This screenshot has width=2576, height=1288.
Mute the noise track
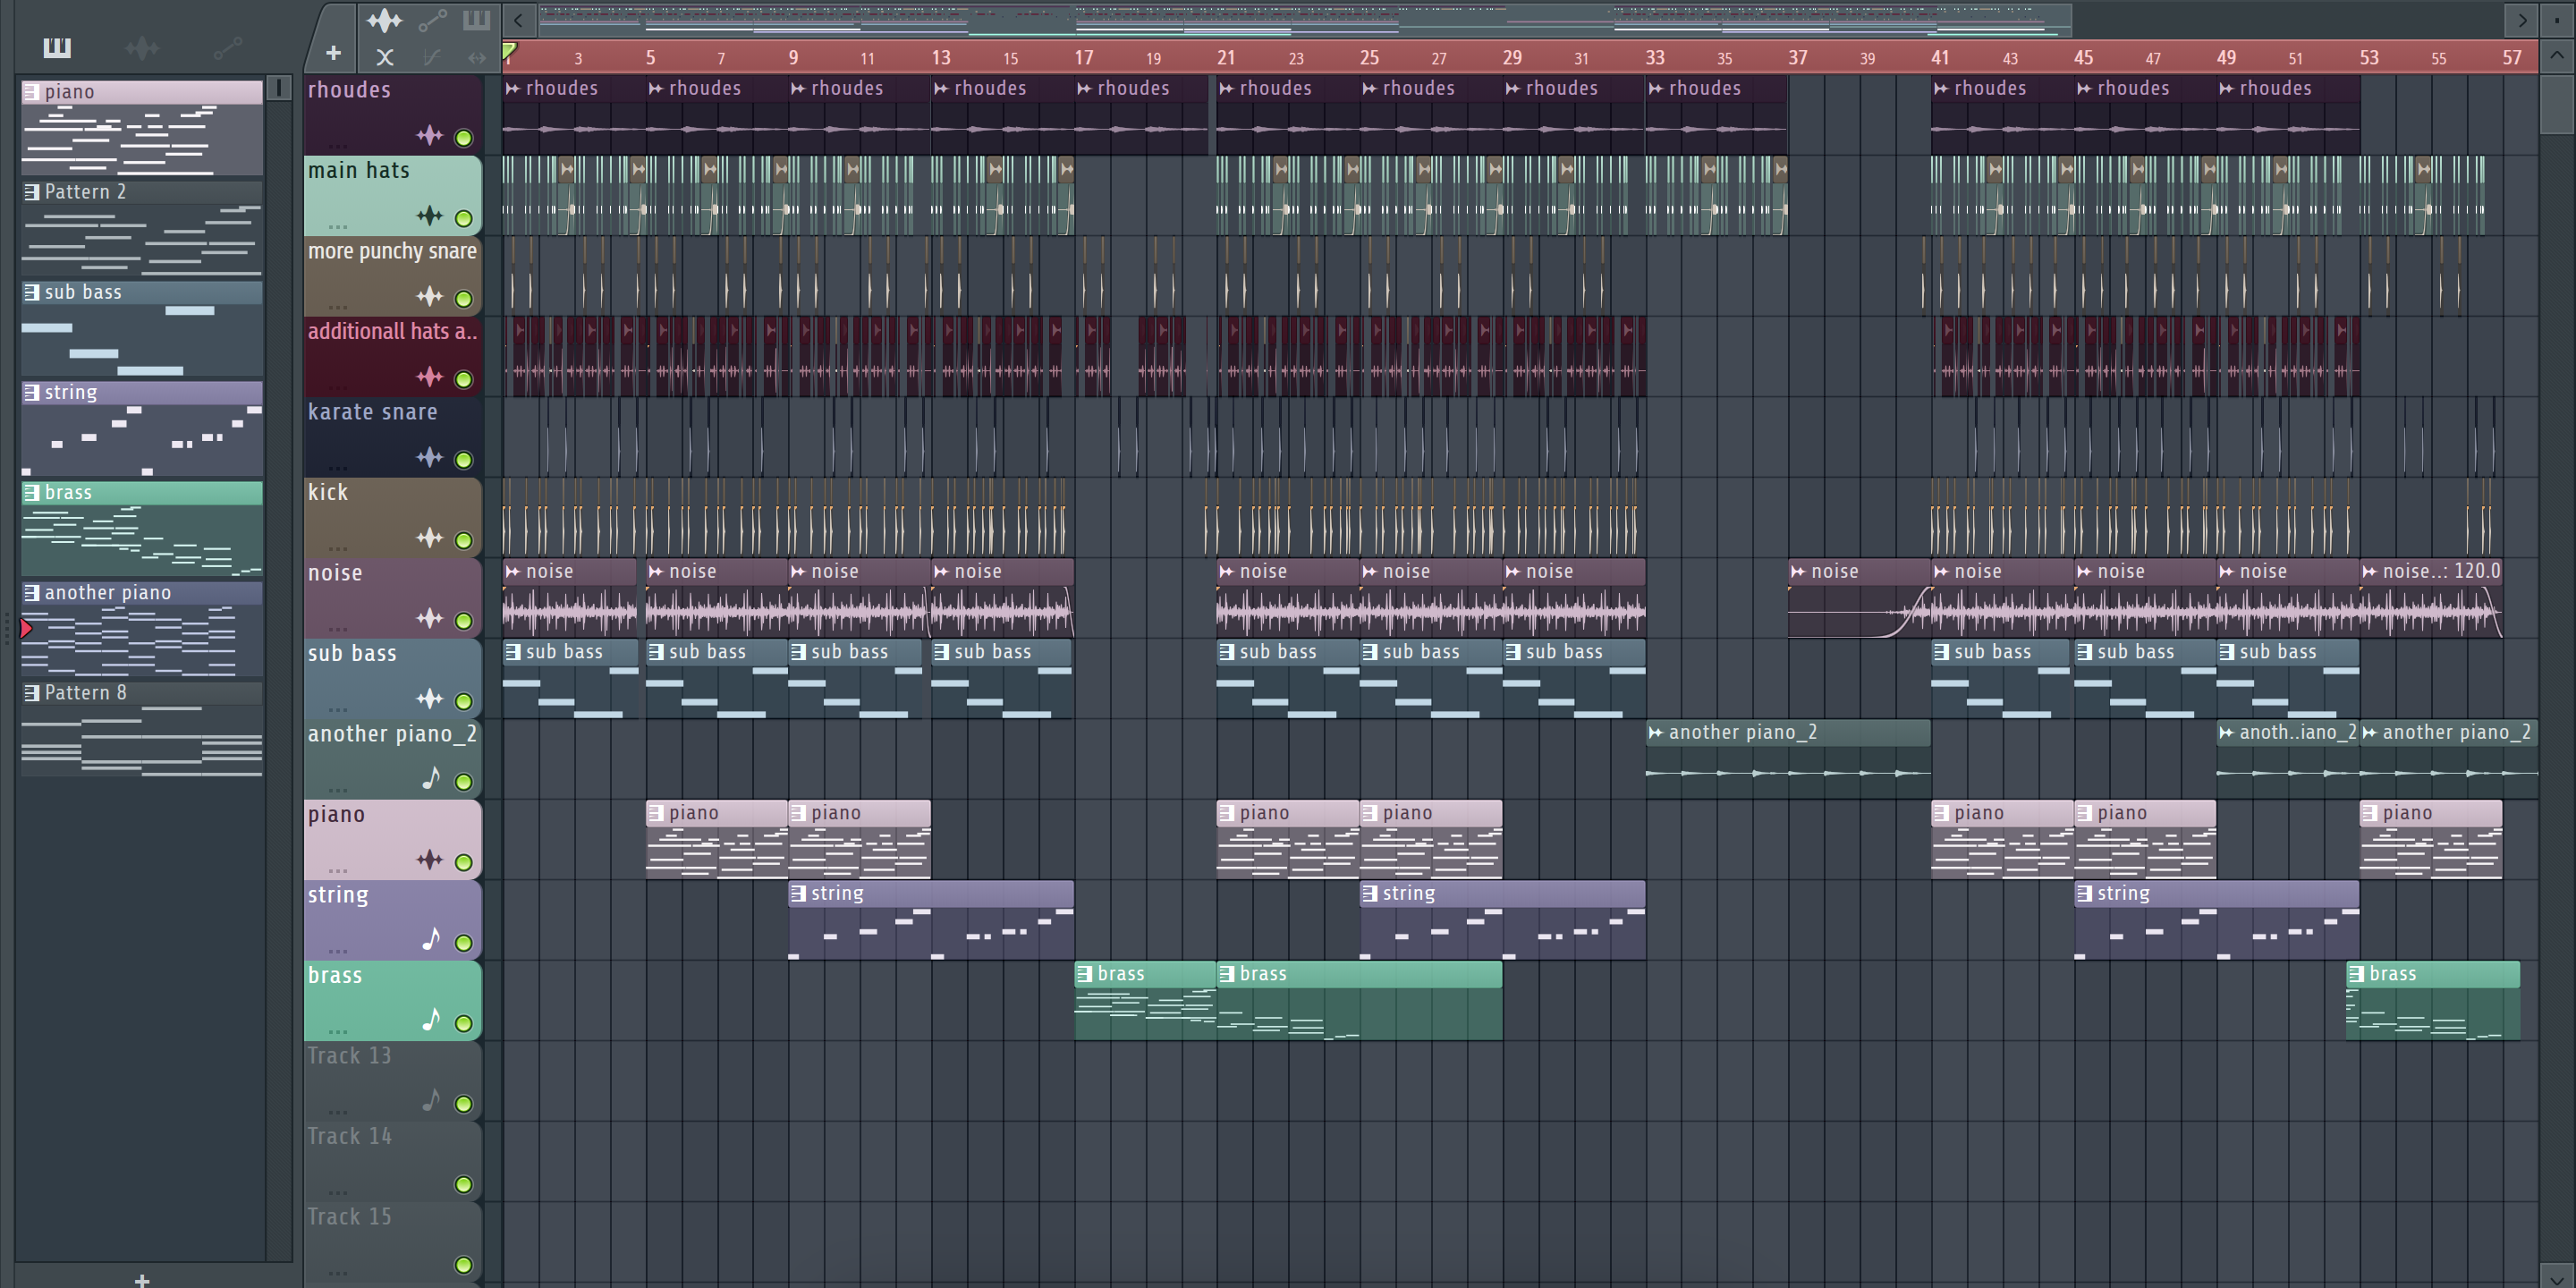(464, 621)
